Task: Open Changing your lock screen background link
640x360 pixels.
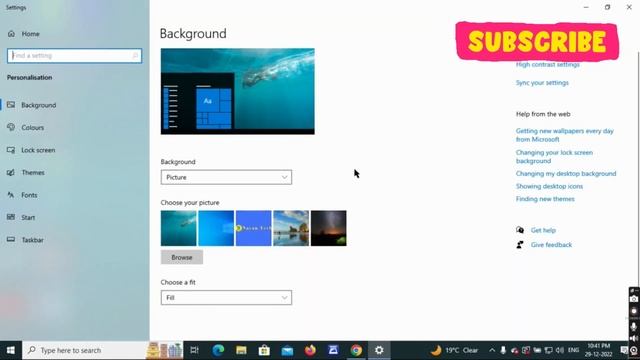Action: (x=554, y=157)
